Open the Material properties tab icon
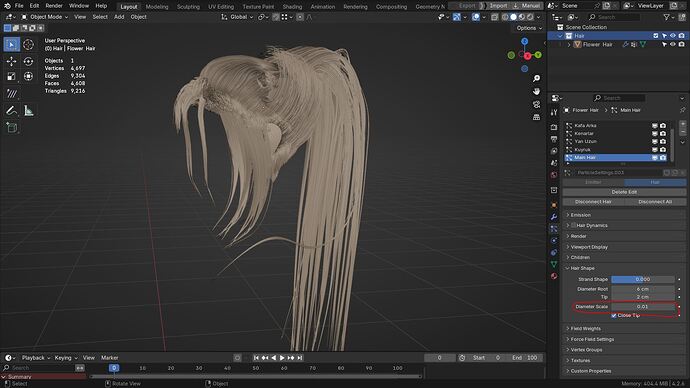This screenshot has width=690, height=388. tap(554, 276)
